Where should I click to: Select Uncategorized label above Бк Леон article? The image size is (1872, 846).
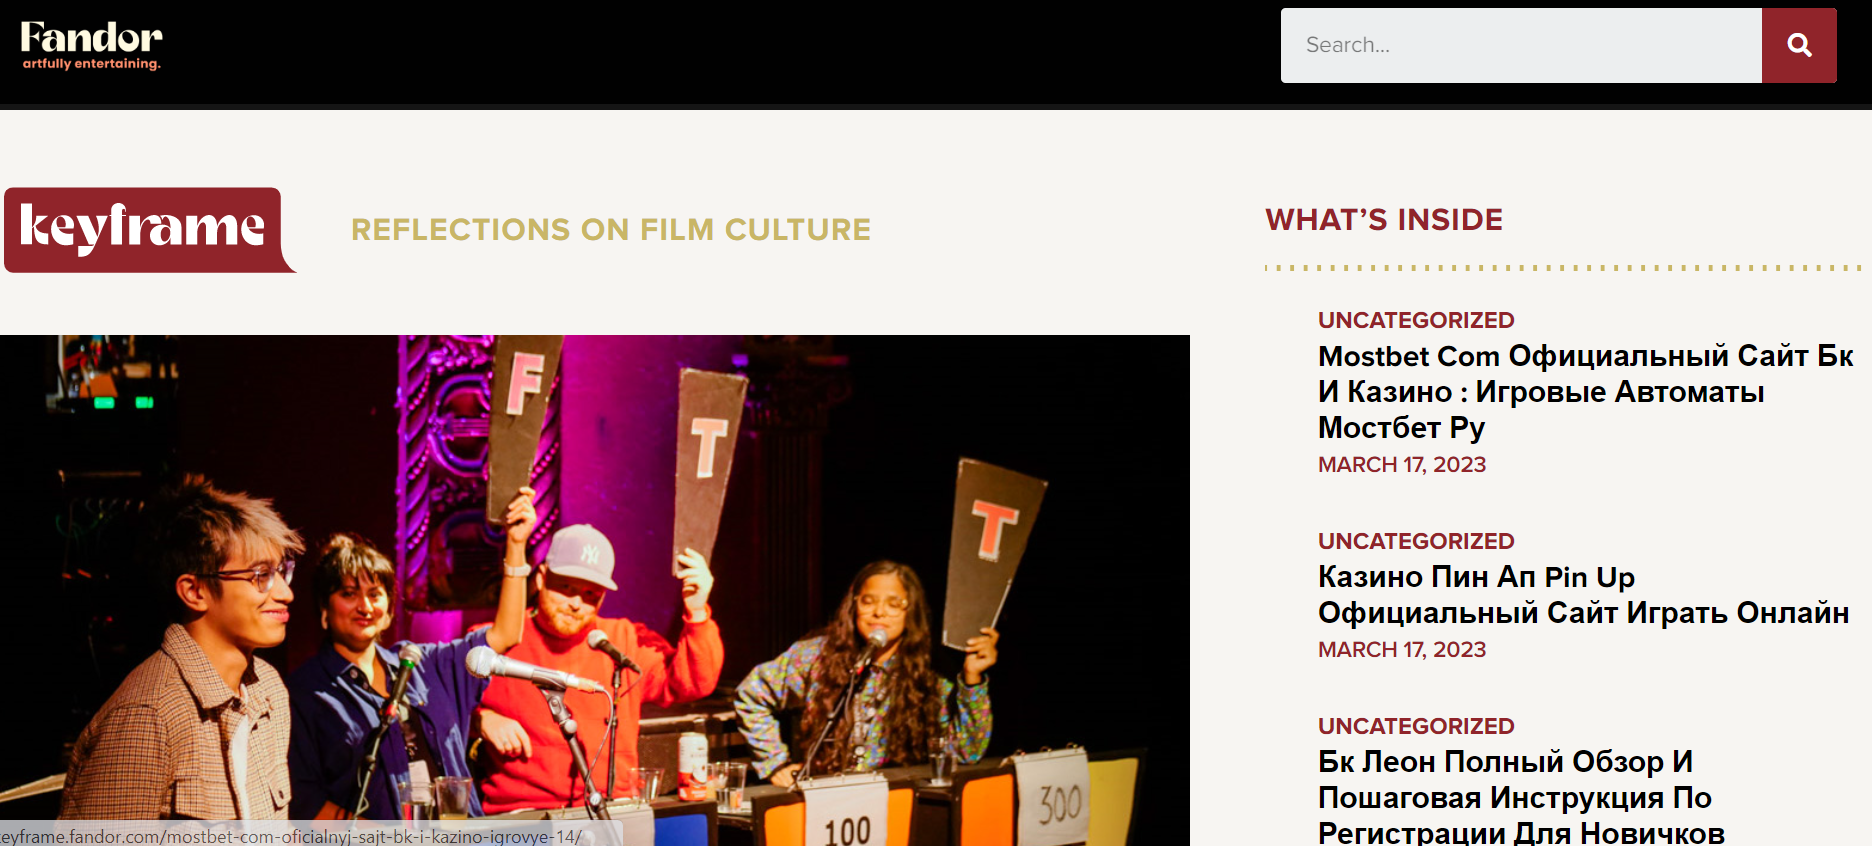pyautogui.click(x=1416, y=726)
